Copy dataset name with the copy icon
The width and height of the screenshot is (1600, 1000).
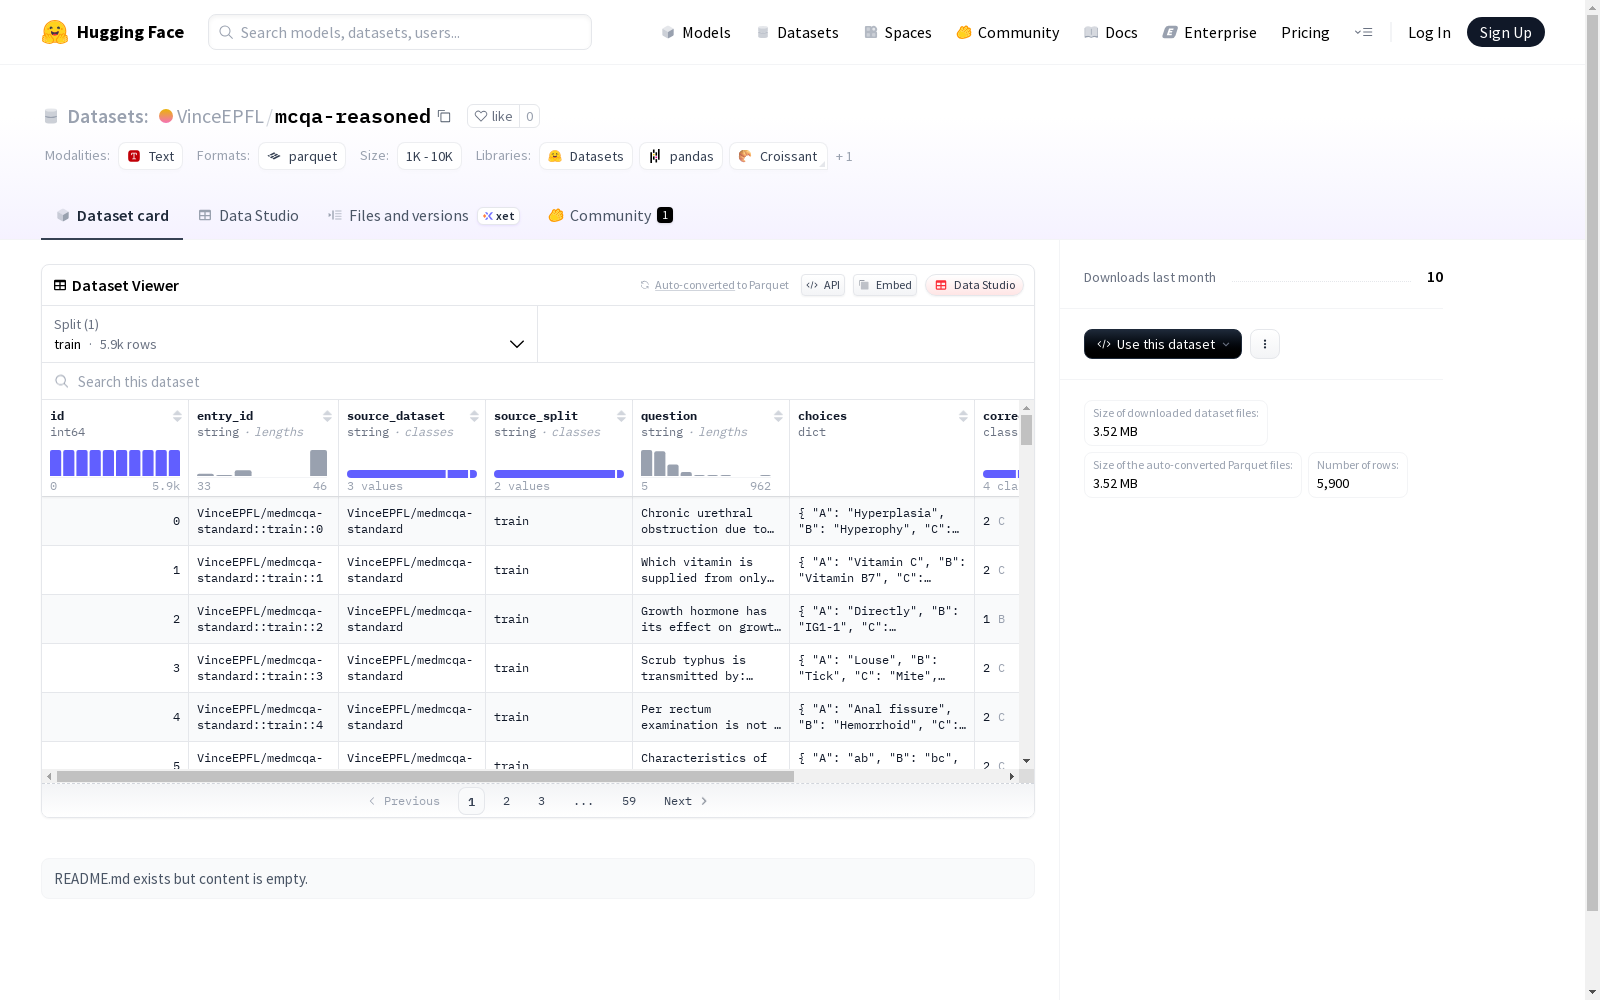[x=444, y=116]
